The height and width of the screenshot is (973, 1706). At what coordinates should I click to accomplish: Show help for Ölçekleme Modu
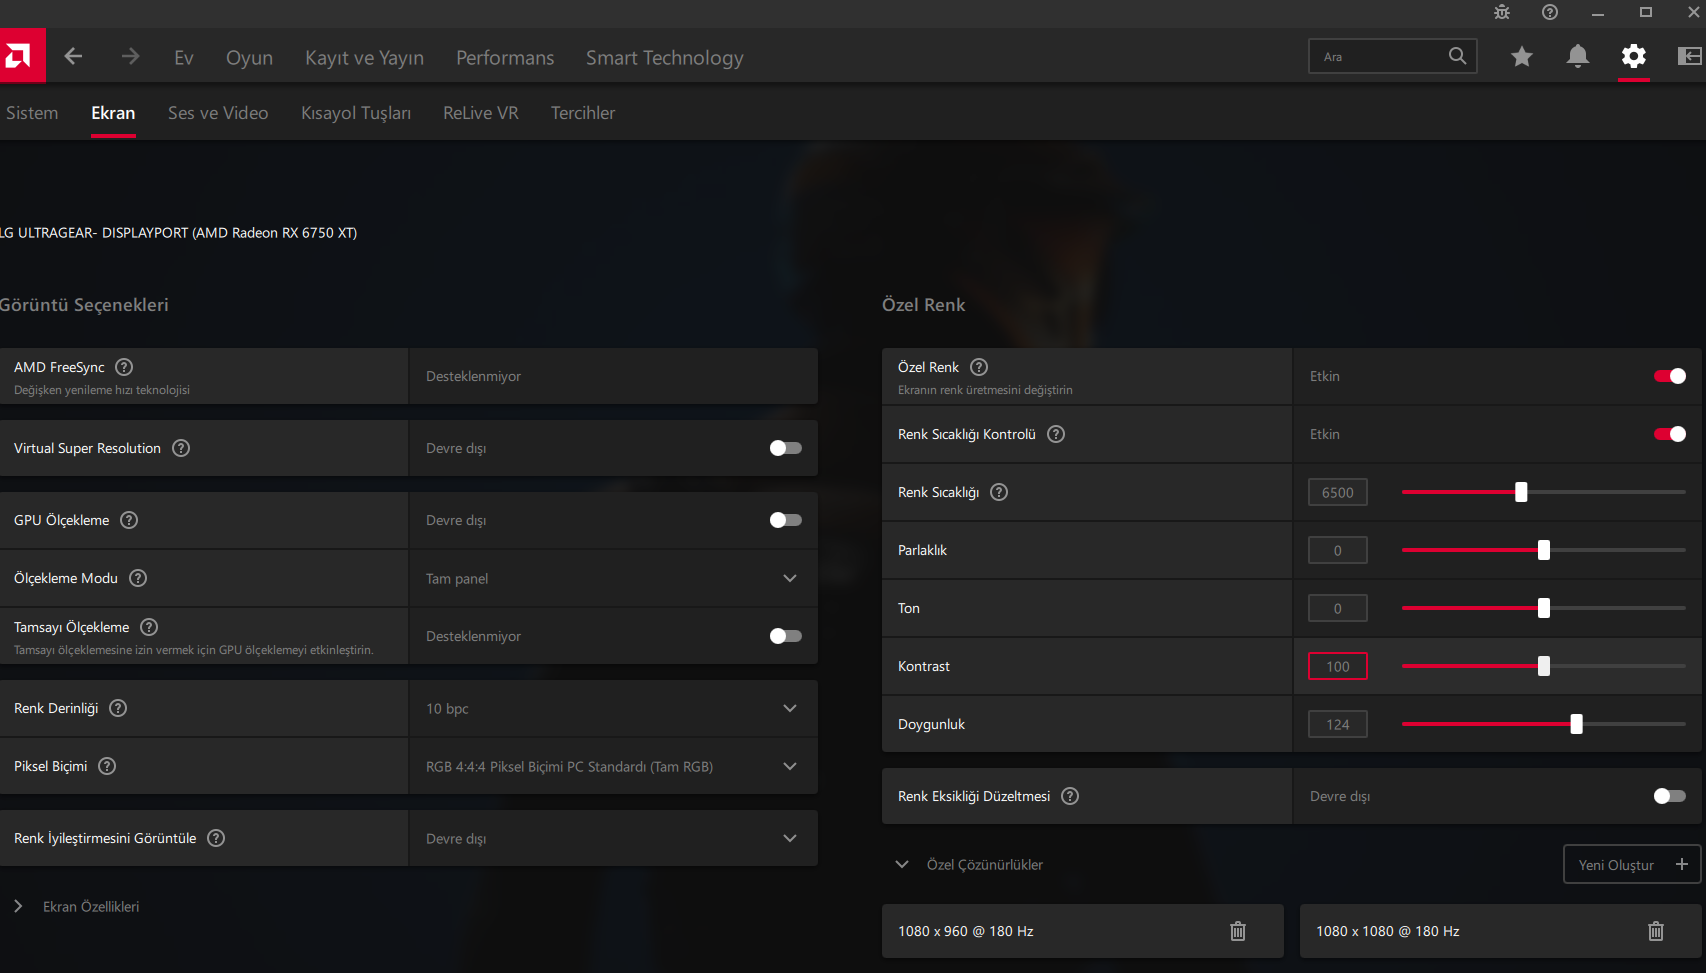[x=138, y=578]
